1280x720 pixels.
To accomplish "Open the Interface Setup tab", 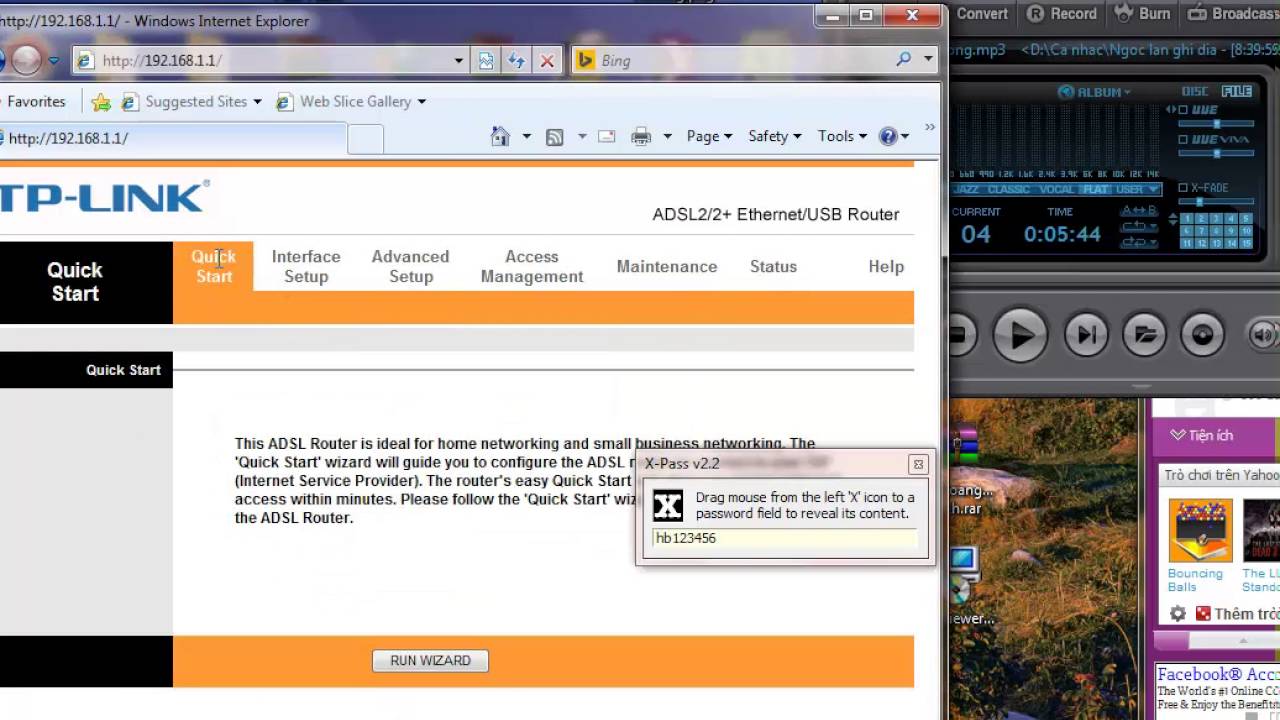I will (x=306, y=266).
